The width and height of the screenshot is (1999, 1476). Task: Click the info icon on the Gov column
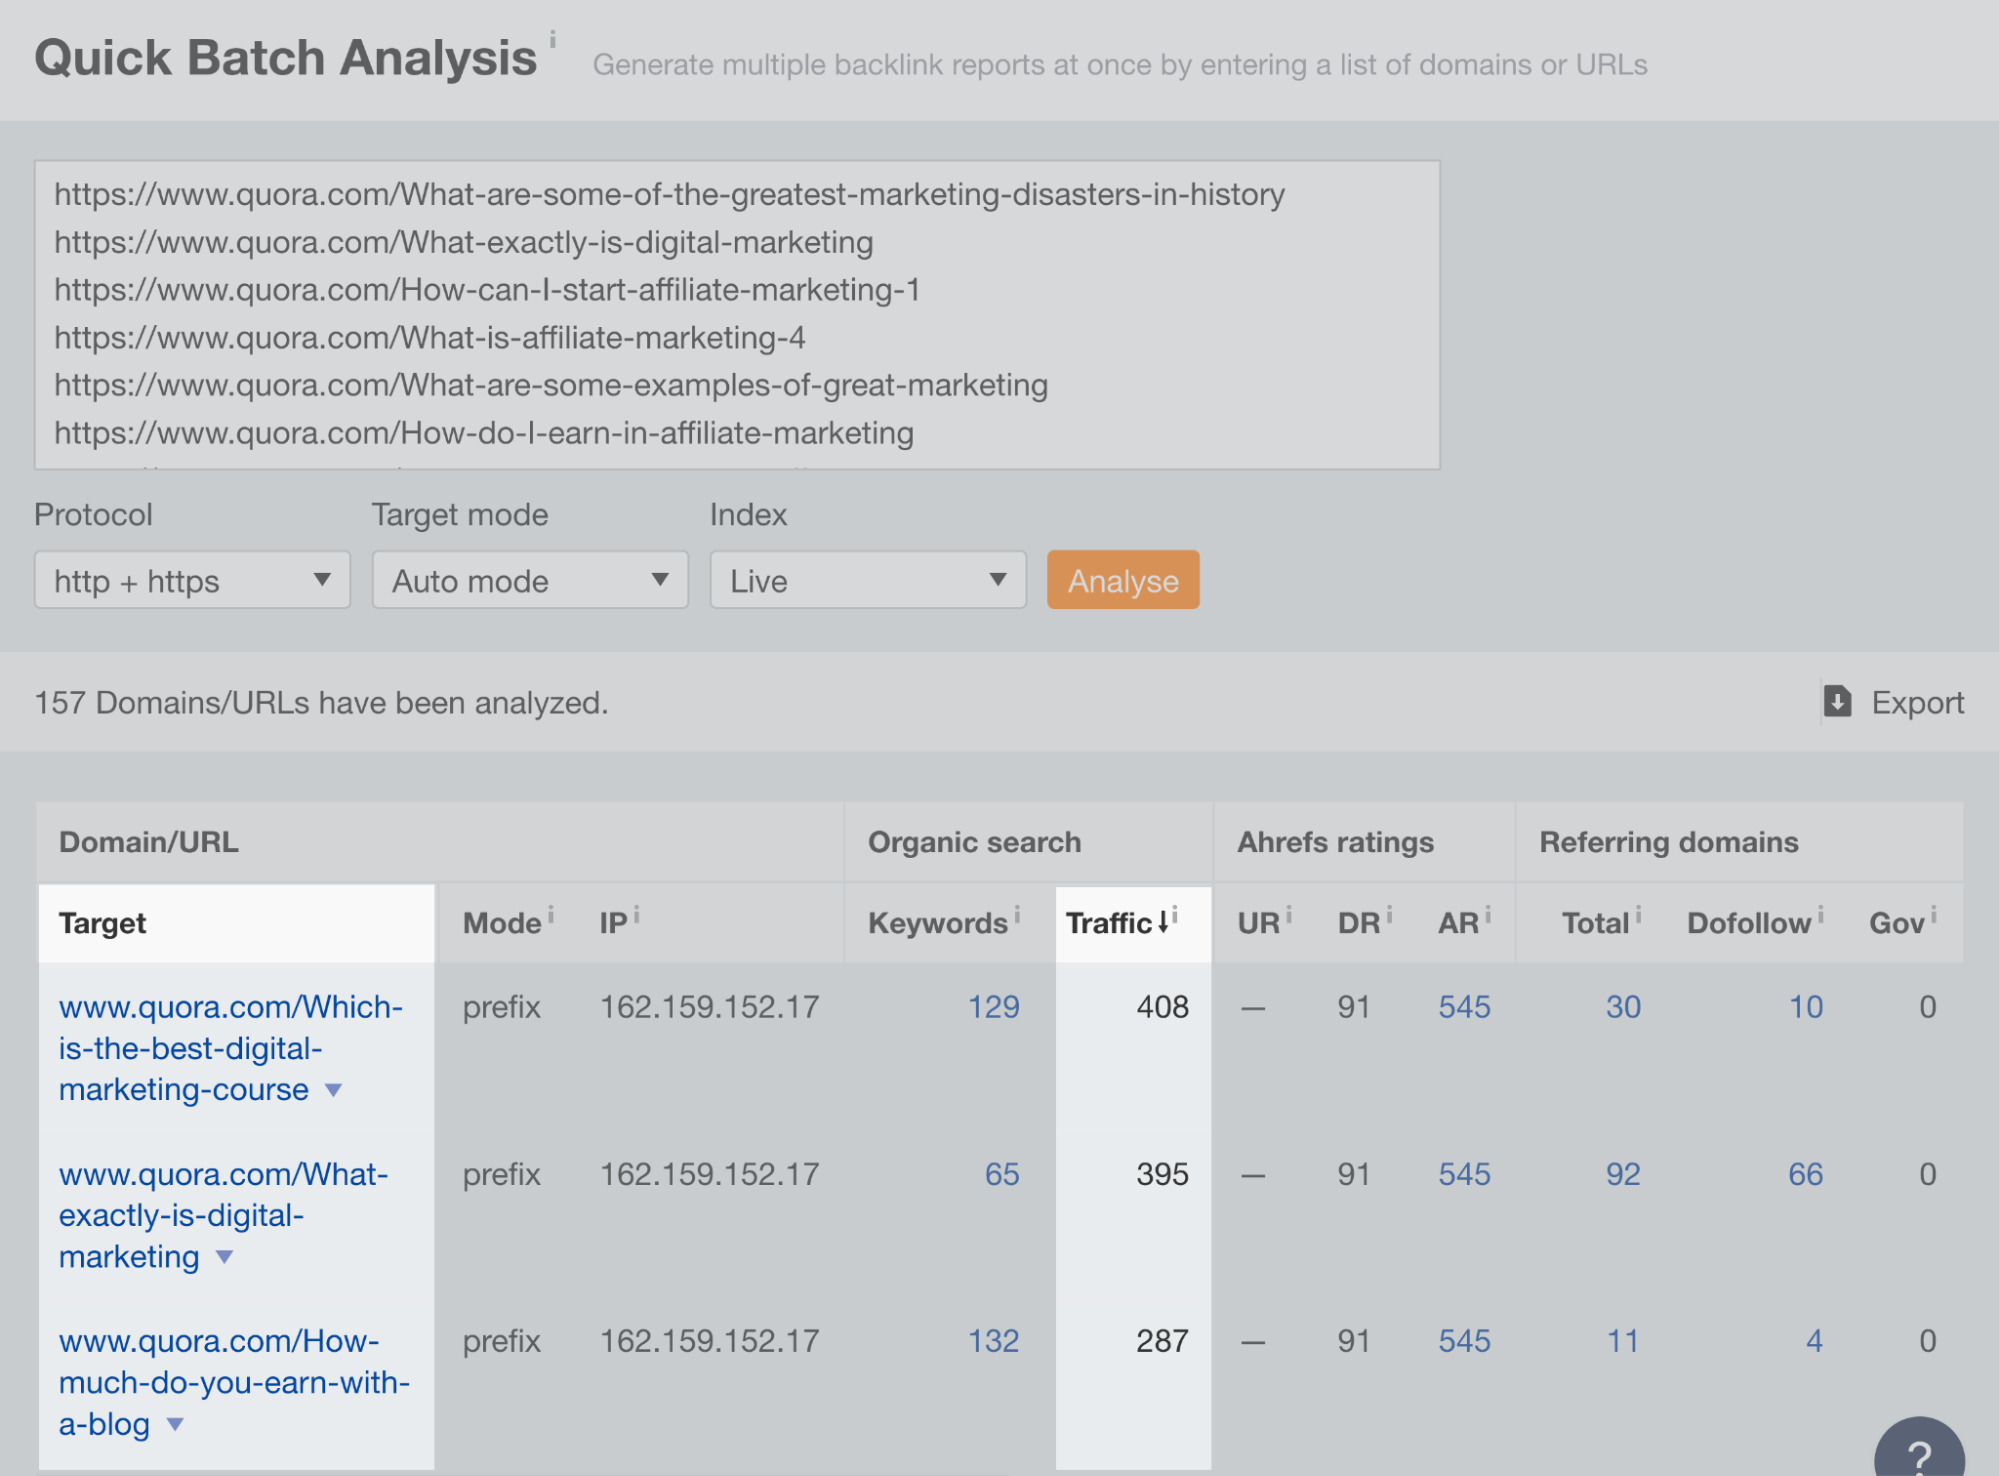click(x=1936, y=912)
